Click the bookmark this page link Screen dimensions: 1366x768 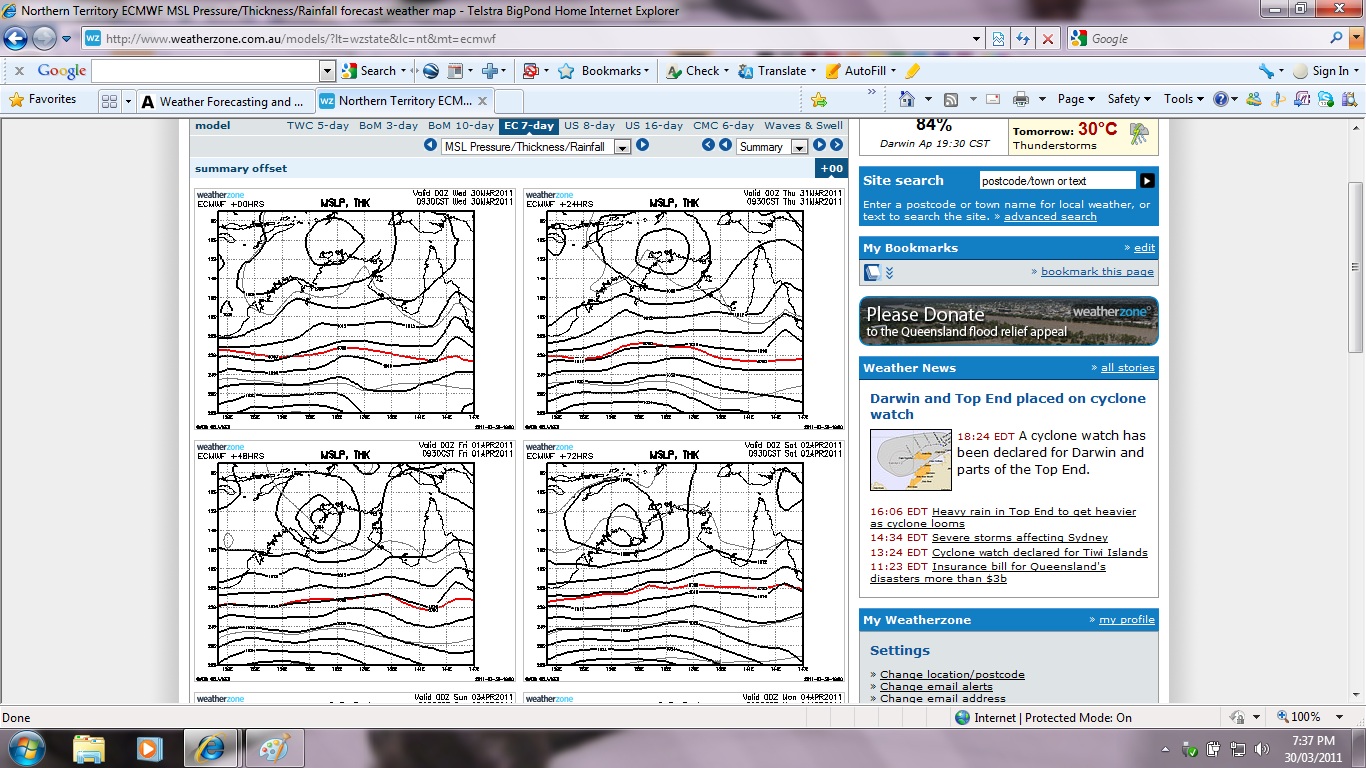tap(1097, 271)
